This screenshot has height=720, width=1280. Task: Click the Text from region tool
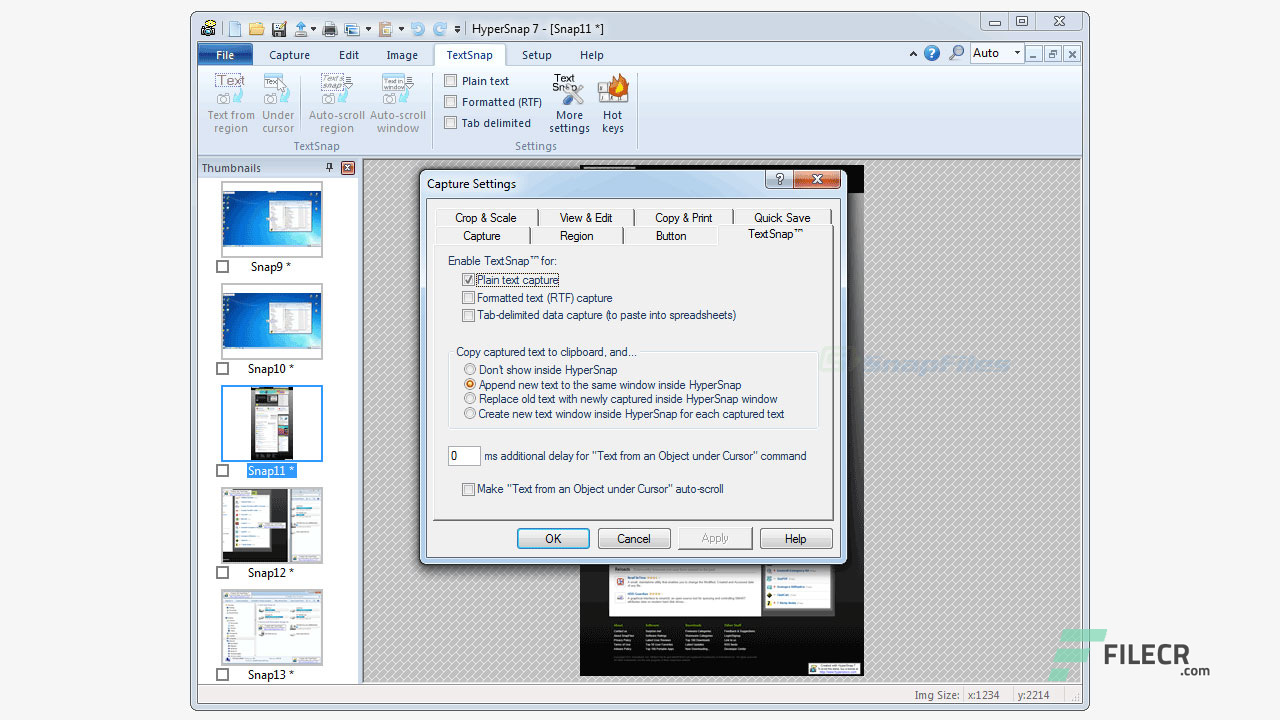[x=231, y=104]
